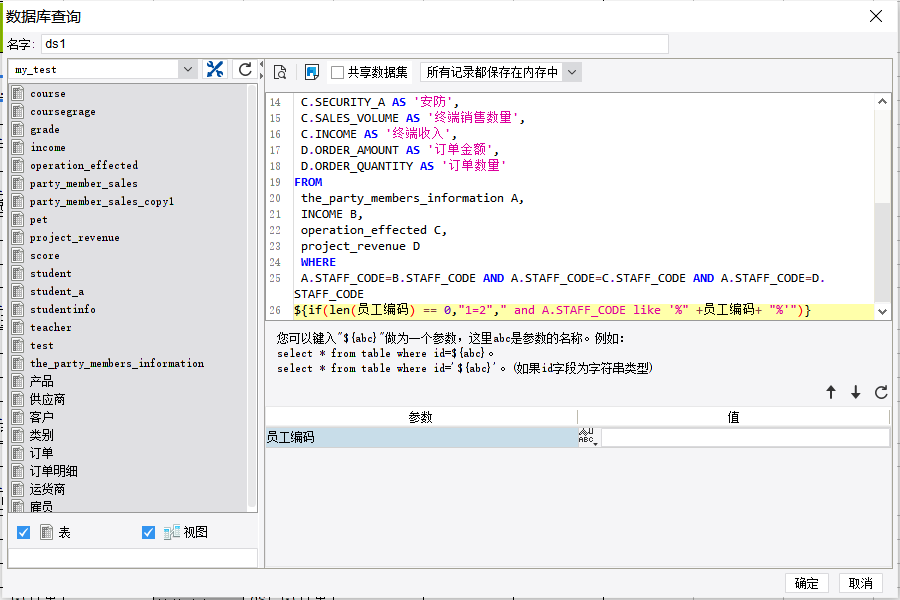Close the 数据库查询 dialog
The width and height of the screenshot is (900, 600).
click(x=876, y=16)
